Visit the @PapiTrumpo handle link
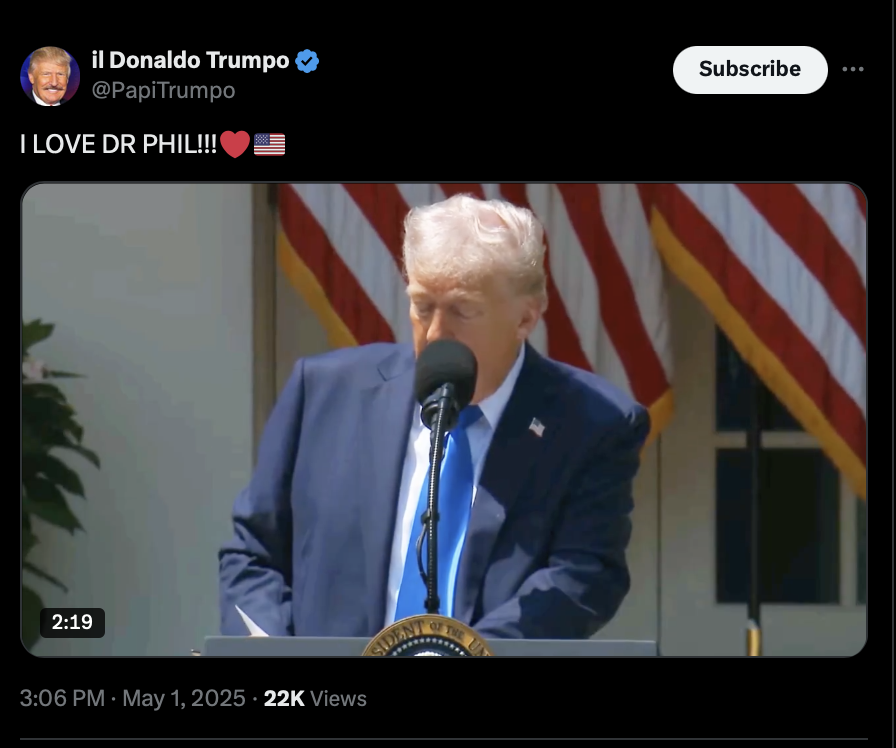The image size is (896, 748). (163, 90)
